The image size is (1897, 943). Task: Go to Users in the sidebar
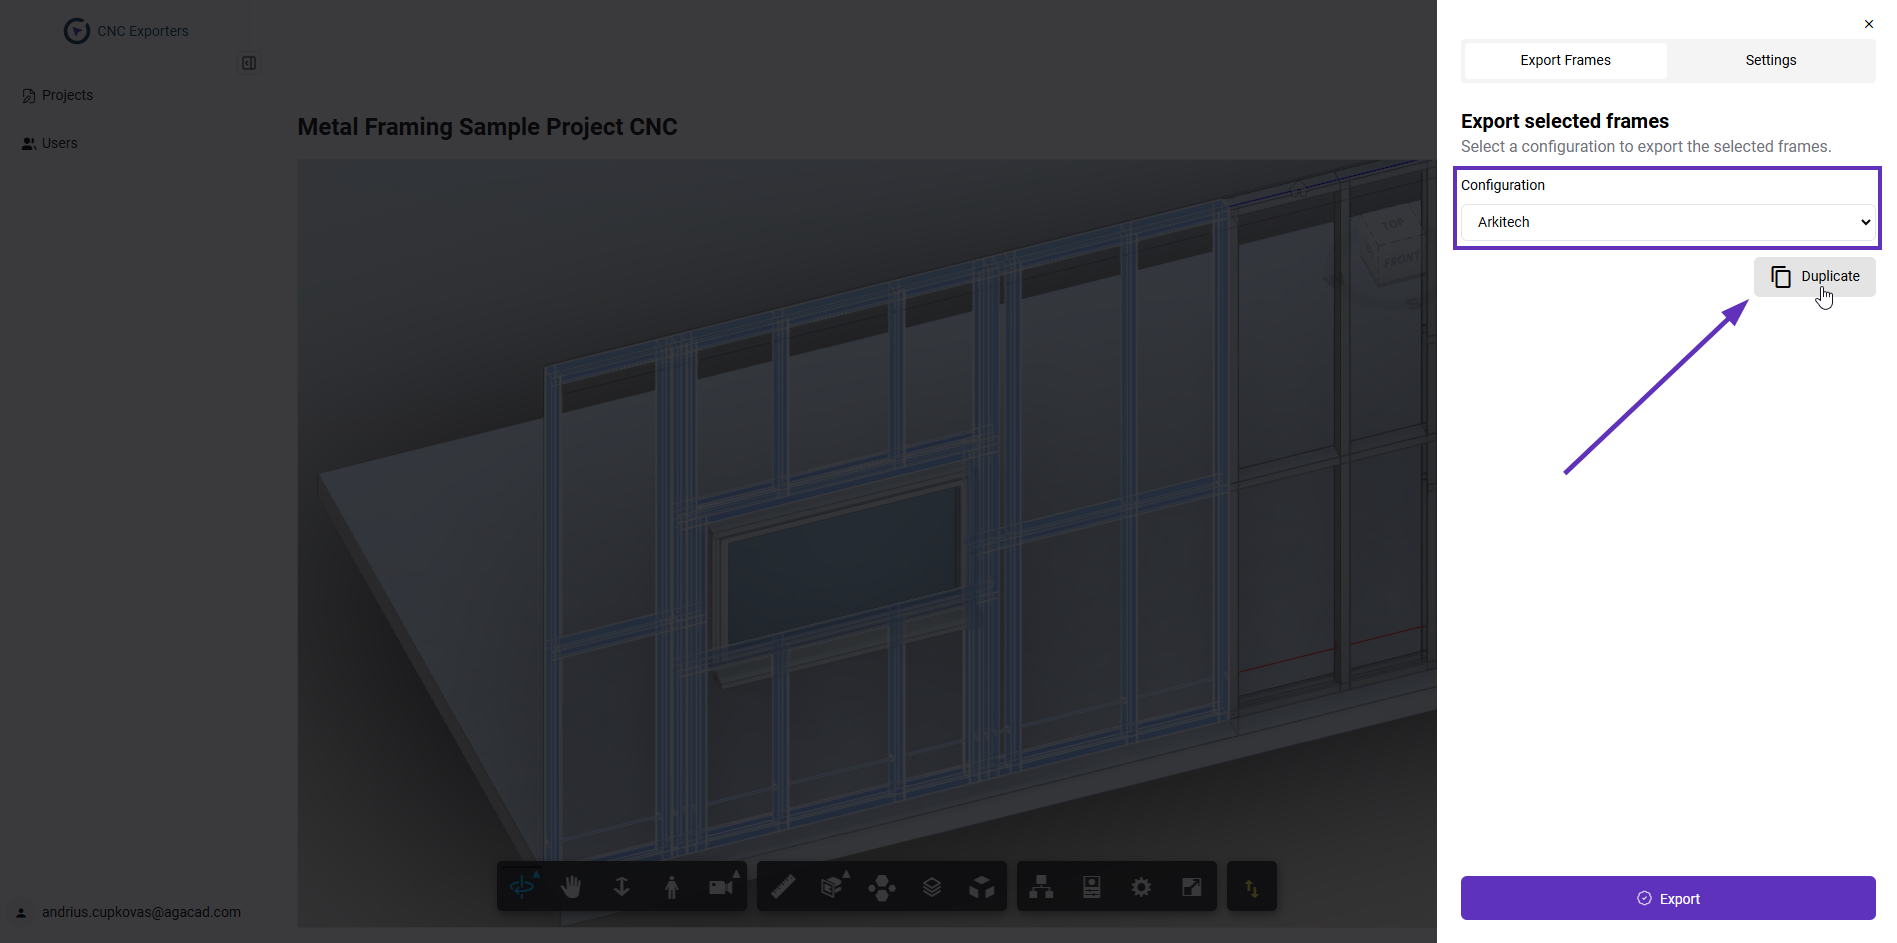pos(59,143)
